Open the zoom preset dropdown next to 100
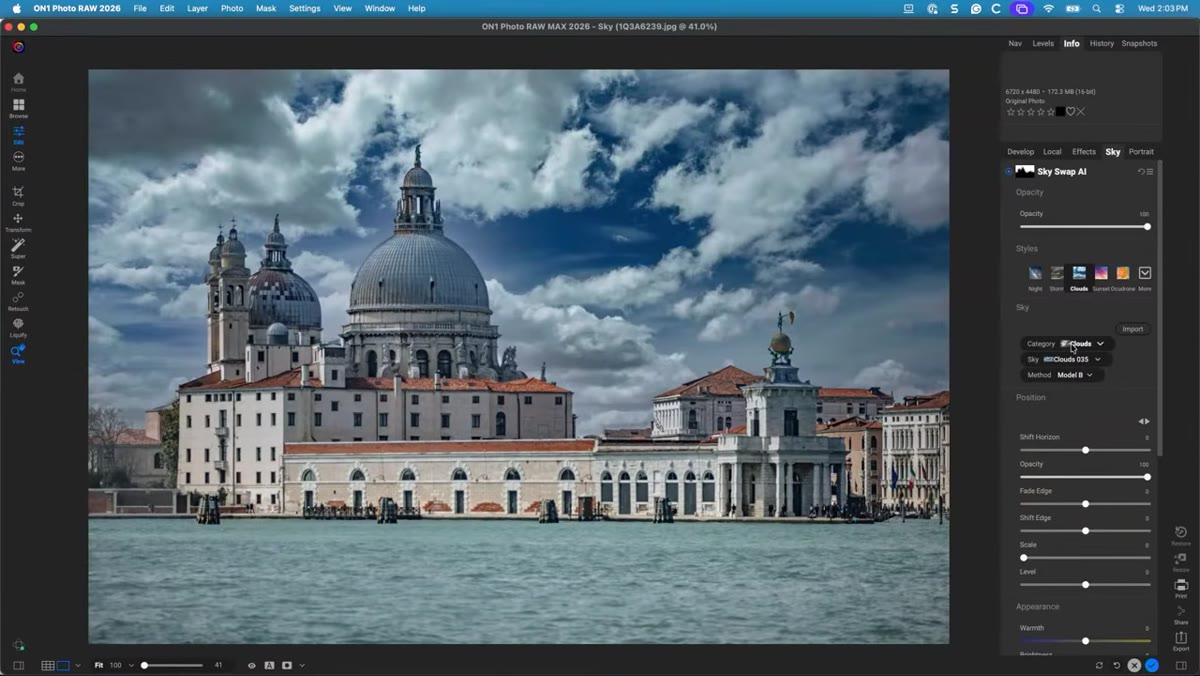Image resolution: width=1200 pixels, height=676 pixels. coord(131,665)
